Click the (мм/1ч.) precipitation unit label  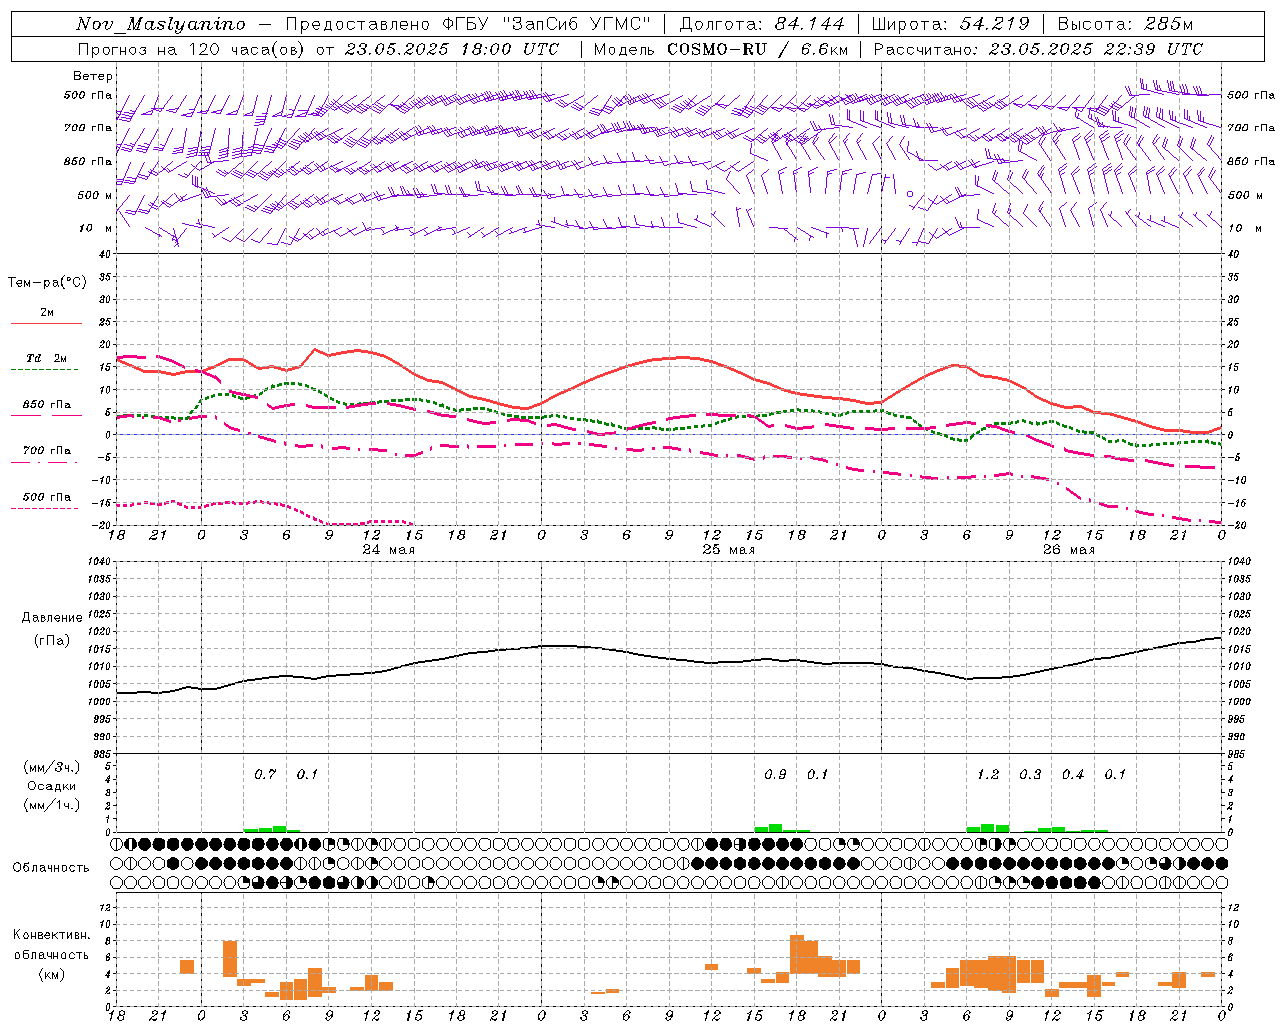(x=51, y=805)
